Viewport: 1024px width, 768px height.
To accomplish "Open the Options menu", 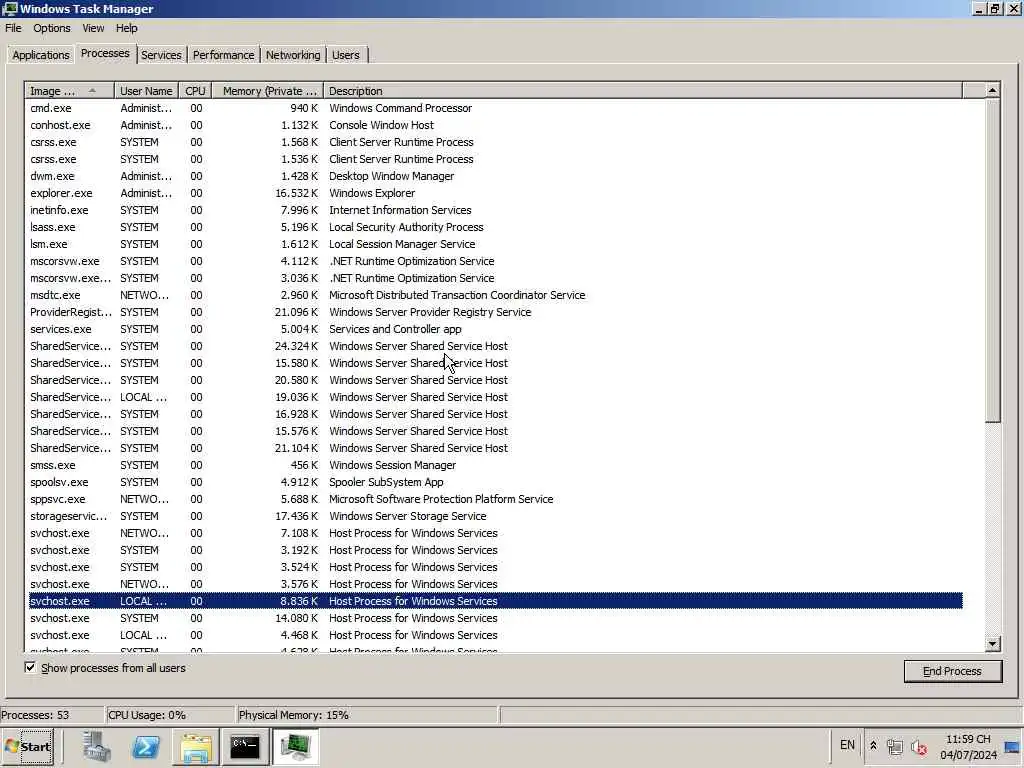I will pyautogui.click(x=52, y=28).
